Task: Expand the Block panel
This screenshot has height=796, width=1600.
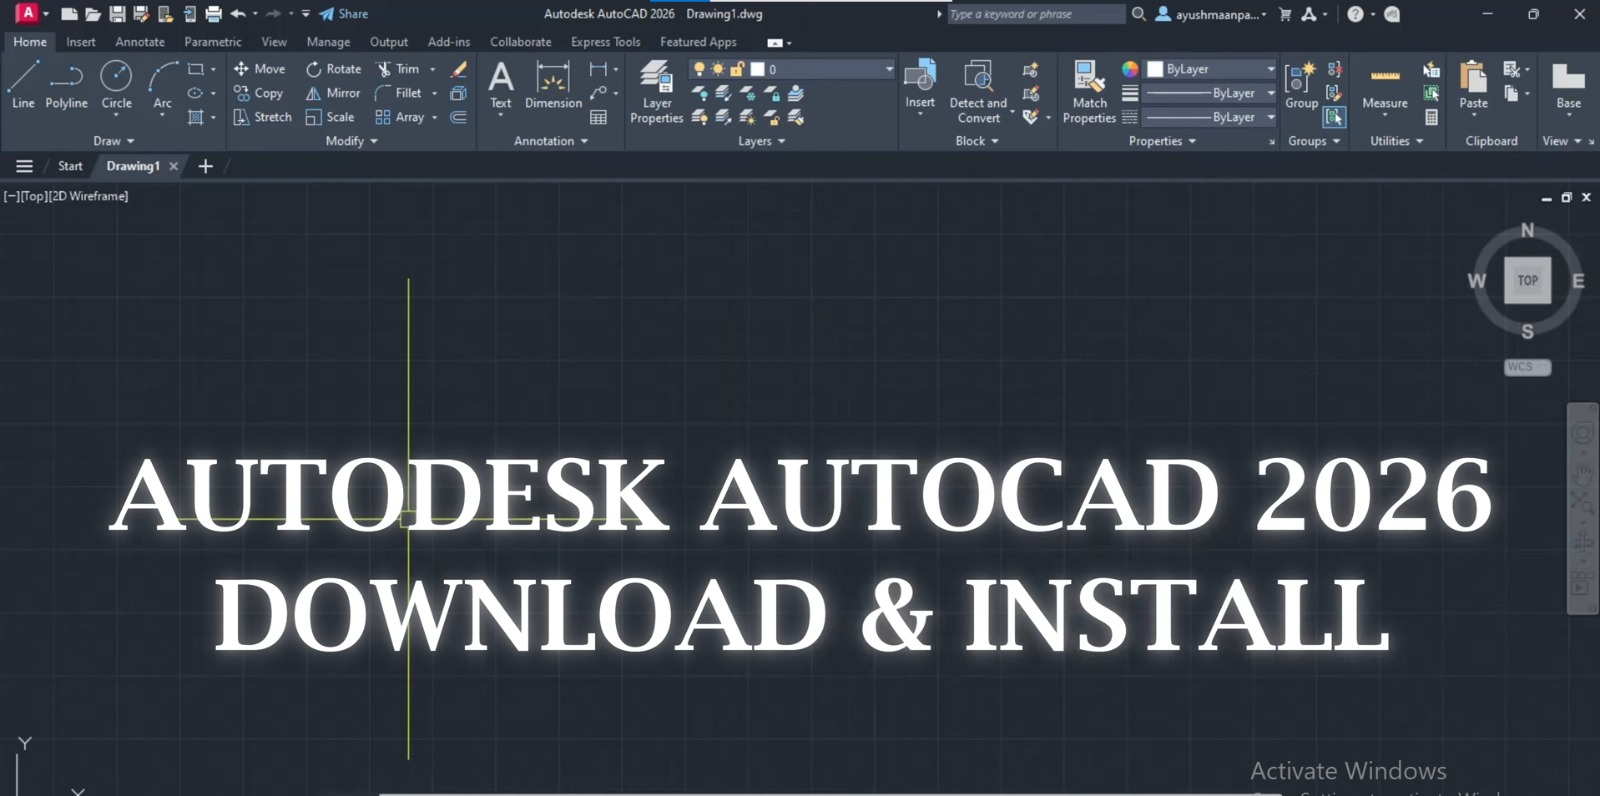Action: point(977,141)
